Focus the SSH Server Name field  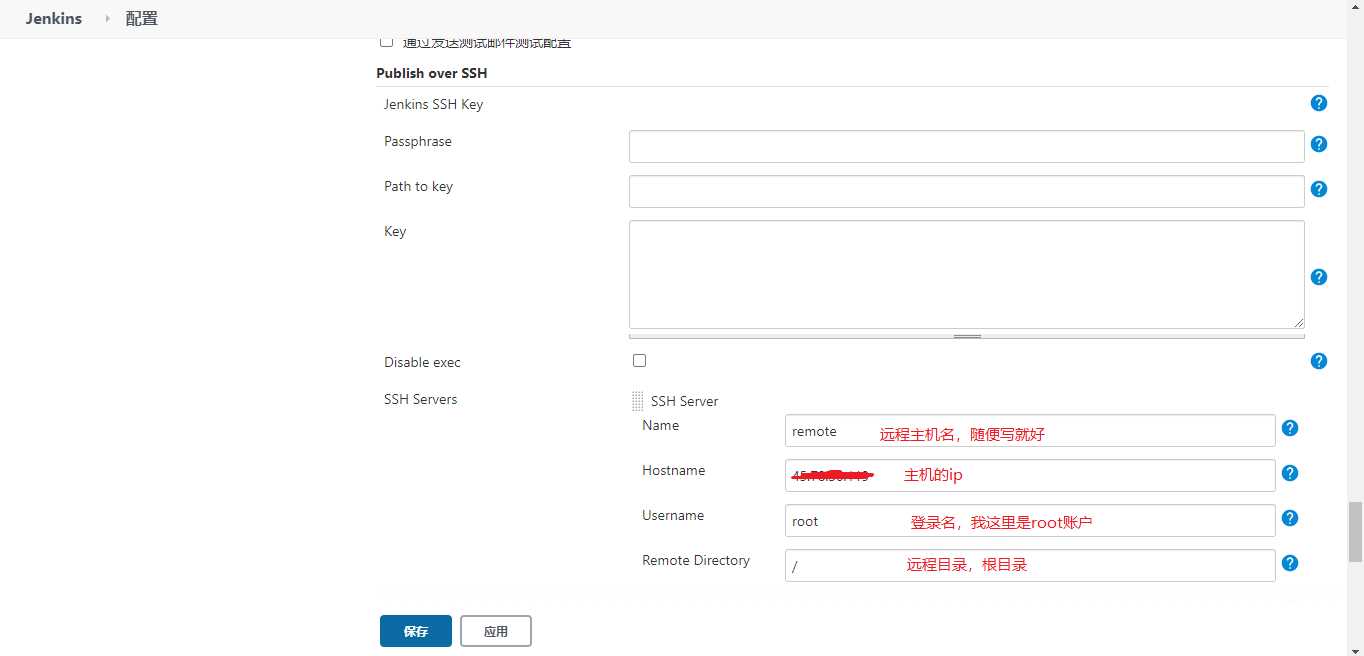point(1030,430)
